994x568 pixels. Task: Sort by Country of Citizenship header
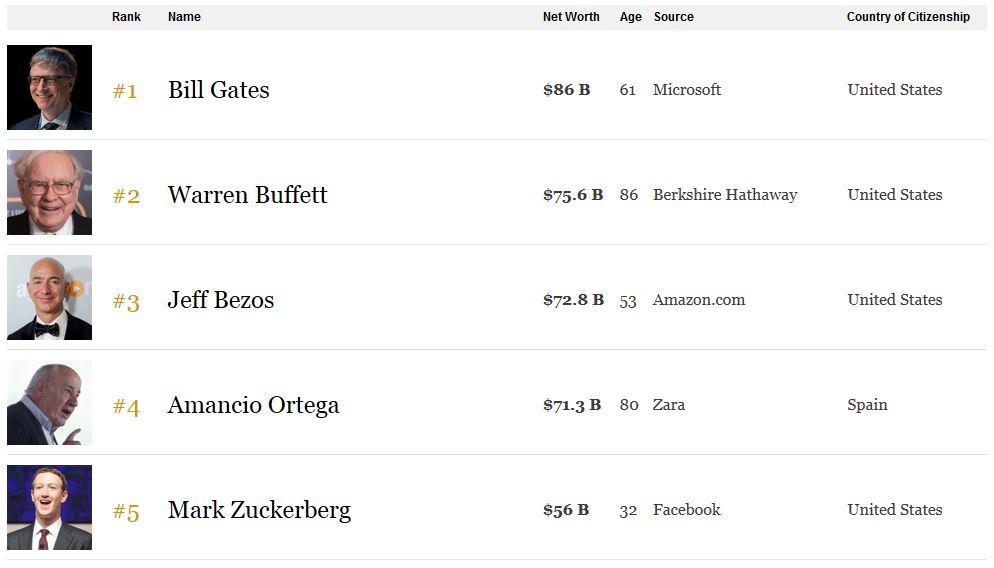pyautogui.click(x=908, y=17)
